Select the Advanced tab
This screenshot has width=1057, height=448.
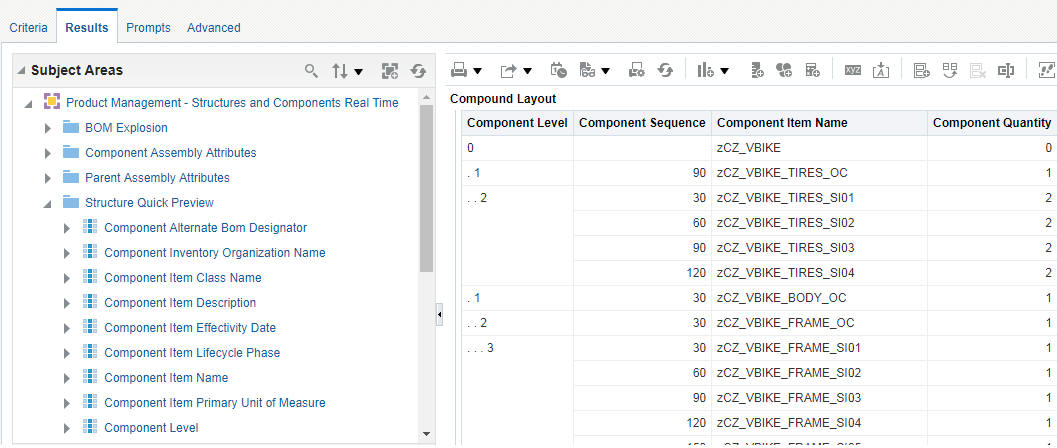pyautogui.click(x=213, y=28)
